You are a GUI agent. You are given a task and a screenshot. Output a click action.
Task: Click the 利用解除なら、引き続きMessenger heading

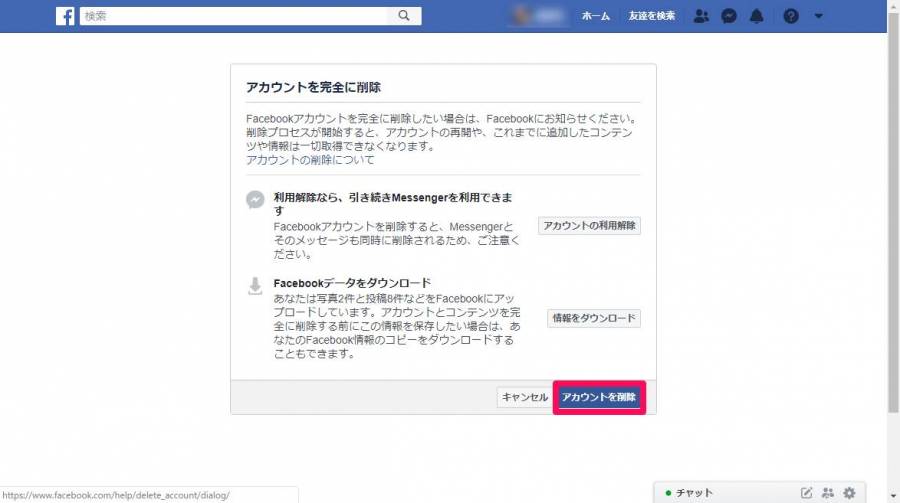coord(393,204)
